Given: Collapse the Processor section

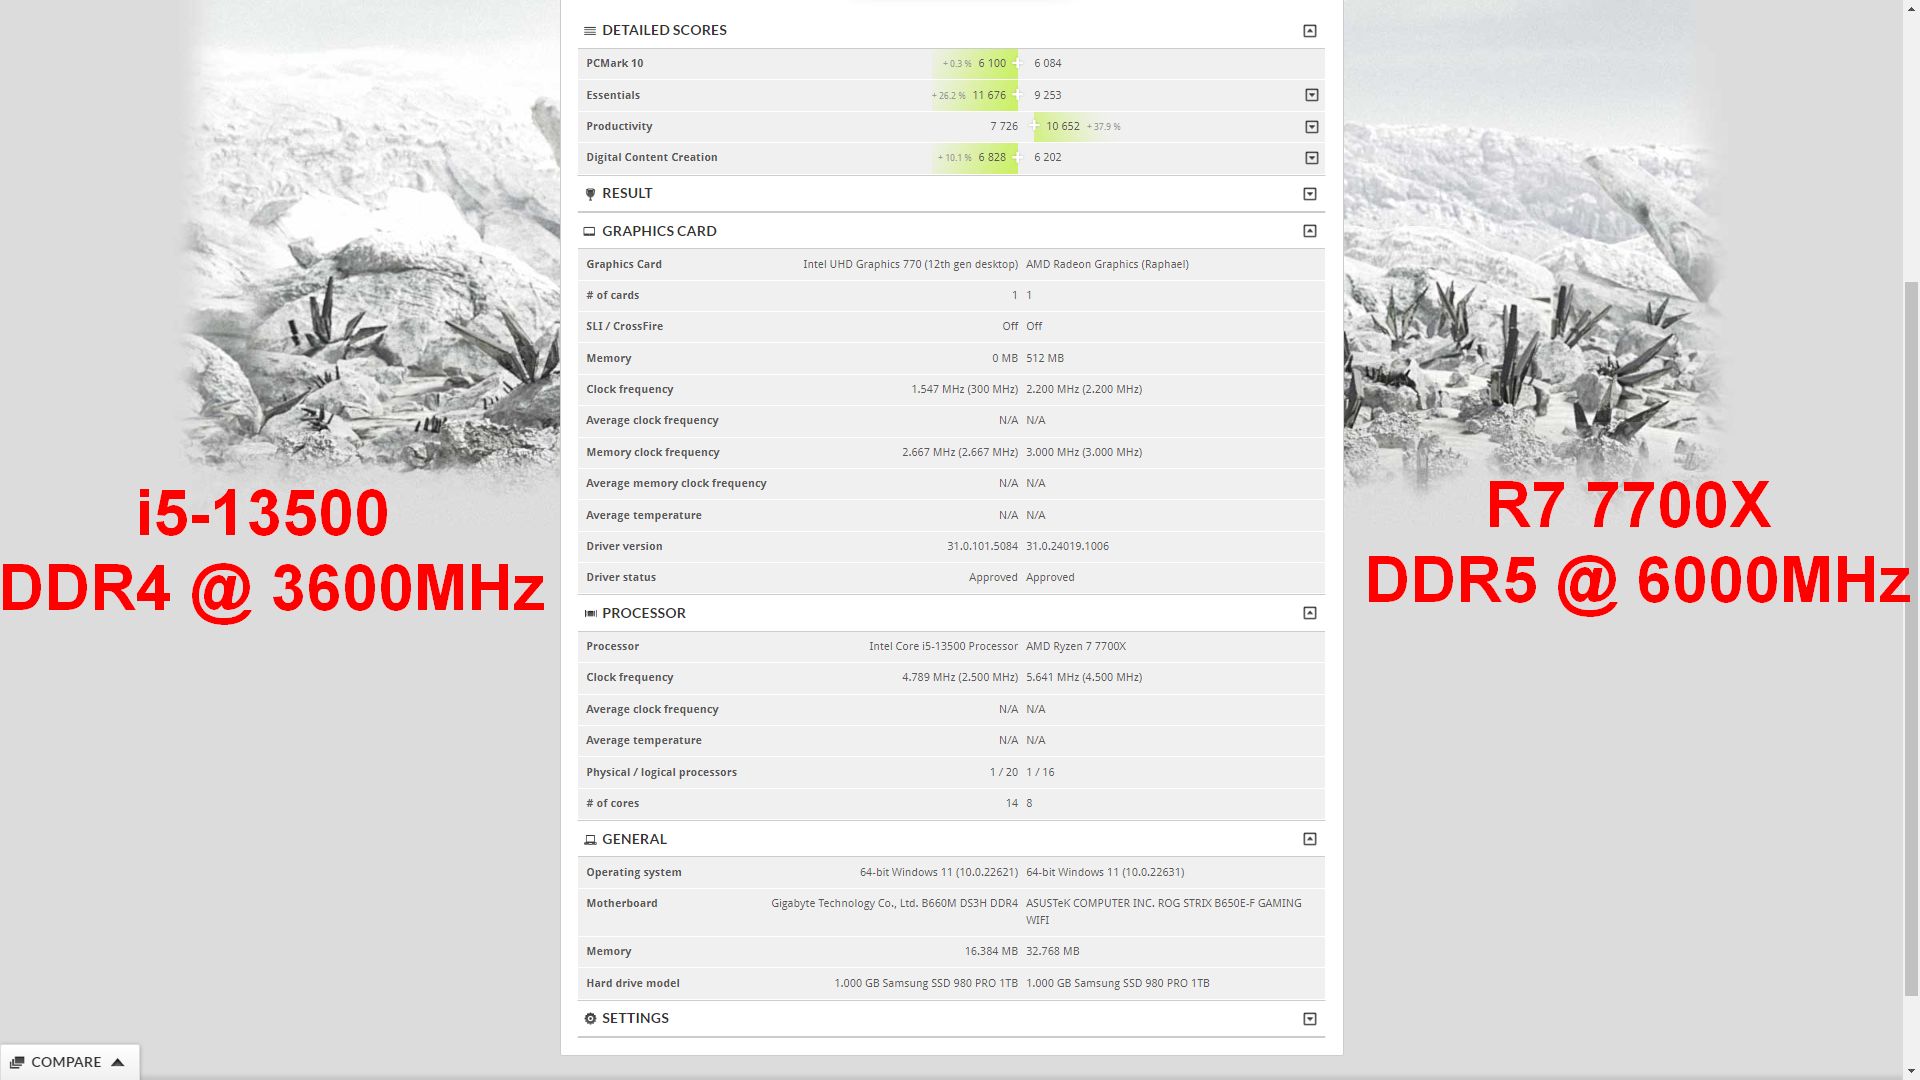Looking at the screenshot, I should point(1310,613).
